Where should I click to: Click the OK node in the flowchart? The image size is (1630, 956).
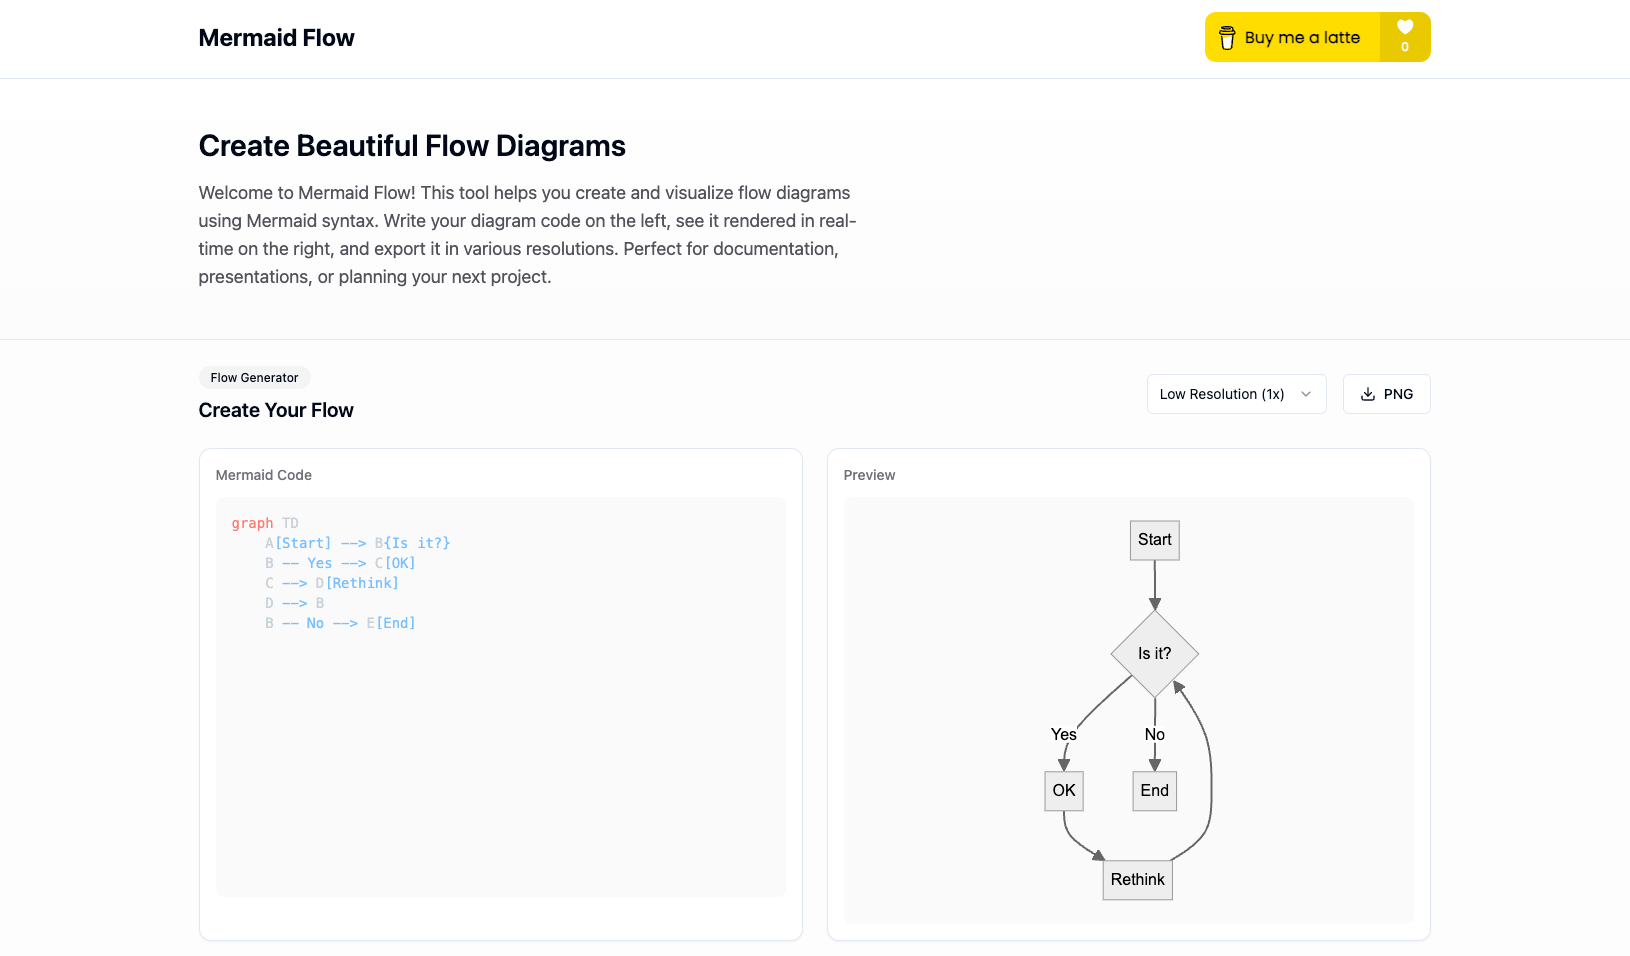pyautogui.click(x=1063, y=791)
